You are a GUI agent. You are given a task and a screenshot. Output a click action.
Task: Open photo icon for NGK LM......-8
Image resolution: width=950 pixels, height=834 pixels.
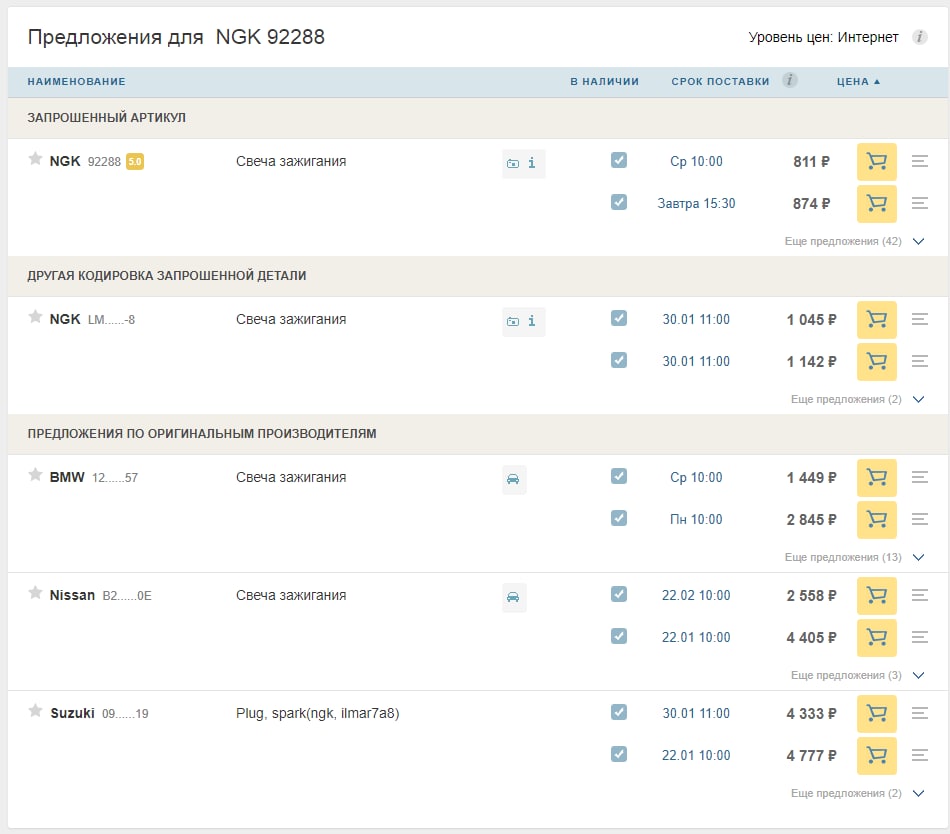point(513,322)
